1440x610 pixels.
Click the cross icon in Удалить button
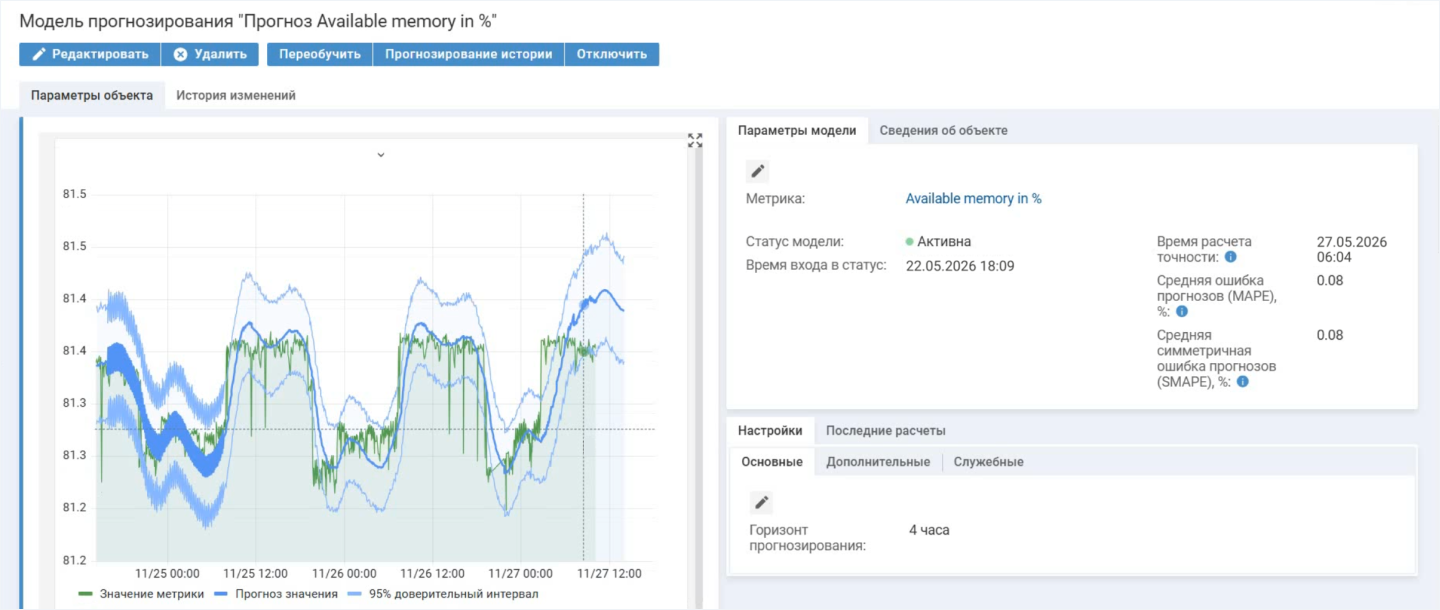181,54
